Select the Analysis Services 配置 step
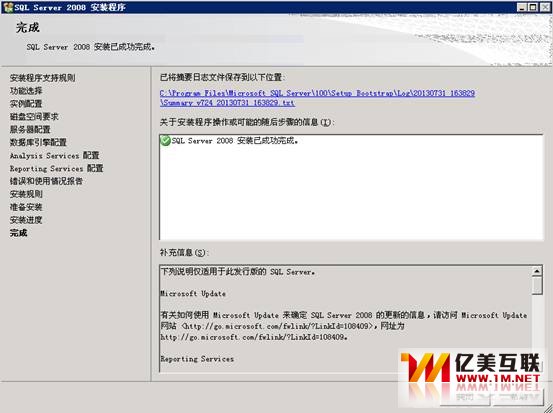 [55, 155]
